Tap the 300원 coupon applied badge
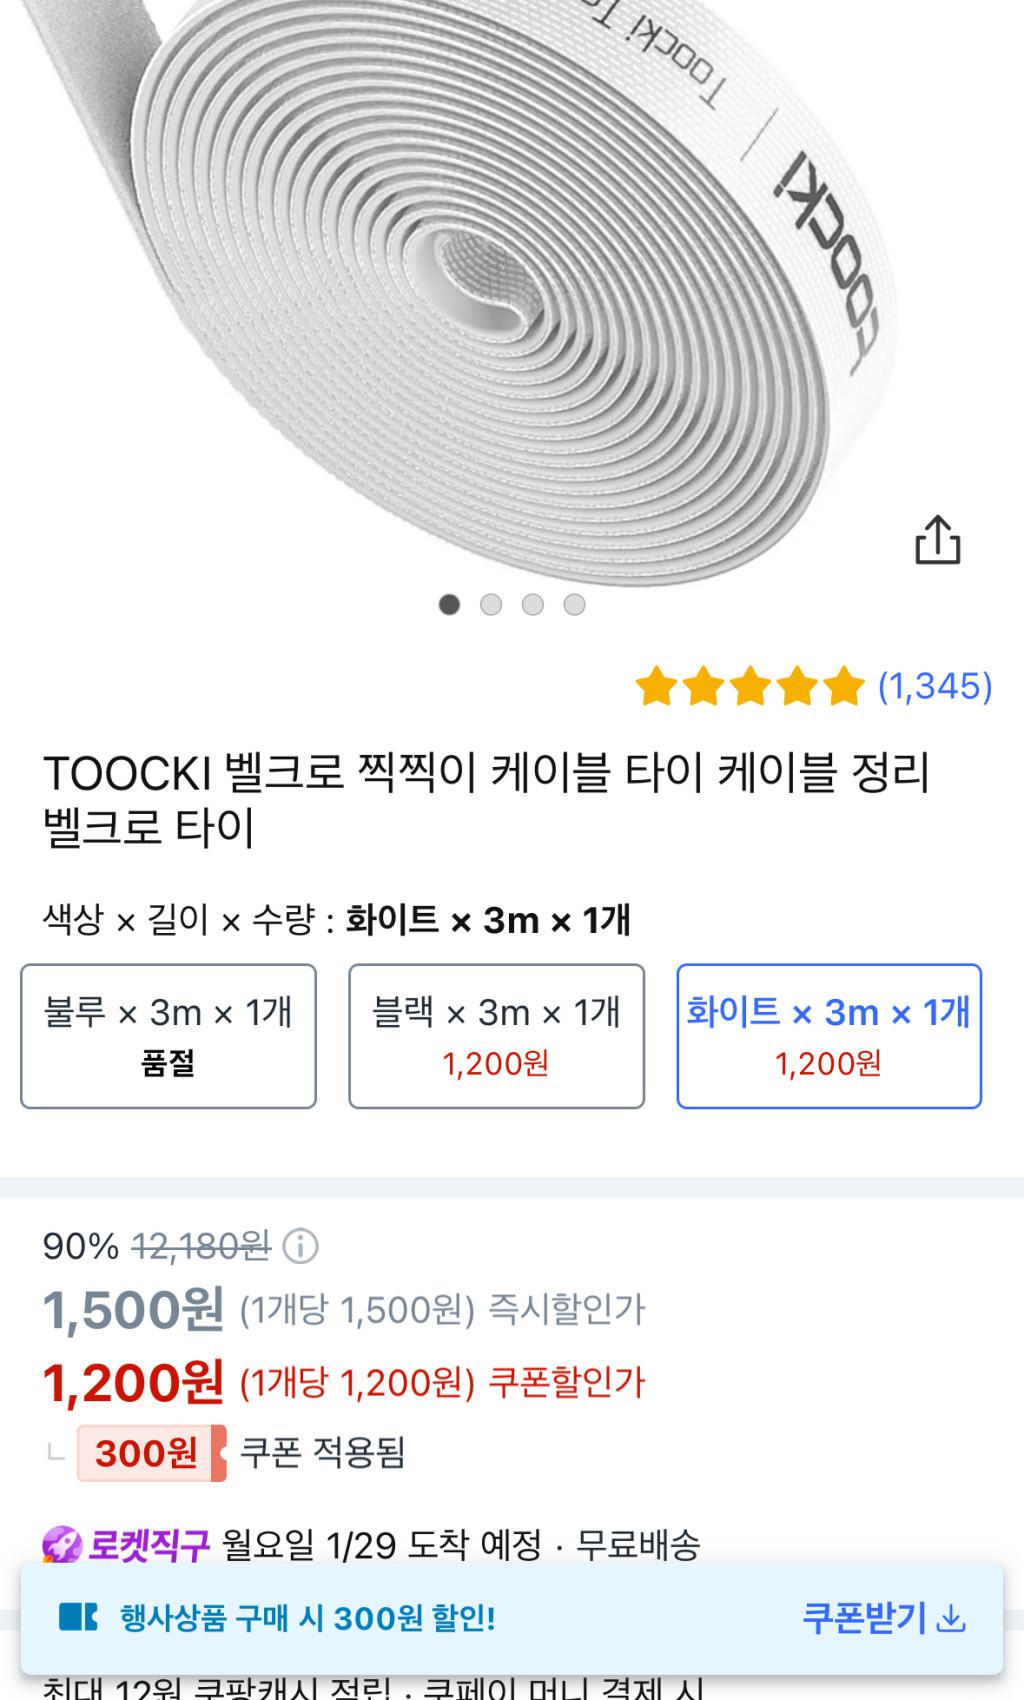The image size is (1024, 1700). 150,1453
